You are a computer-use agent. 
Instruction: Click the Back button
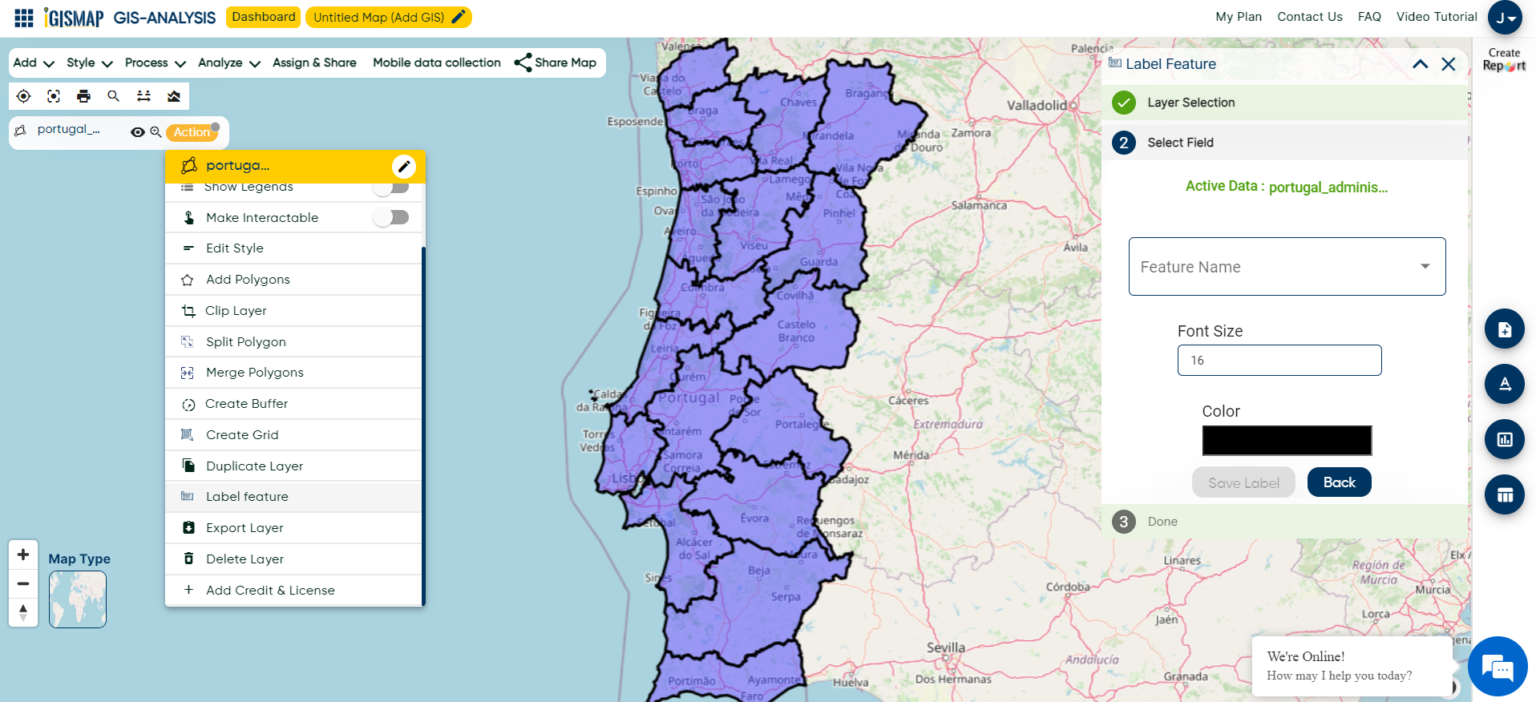pyautogui.click(x=1339, y=482)
